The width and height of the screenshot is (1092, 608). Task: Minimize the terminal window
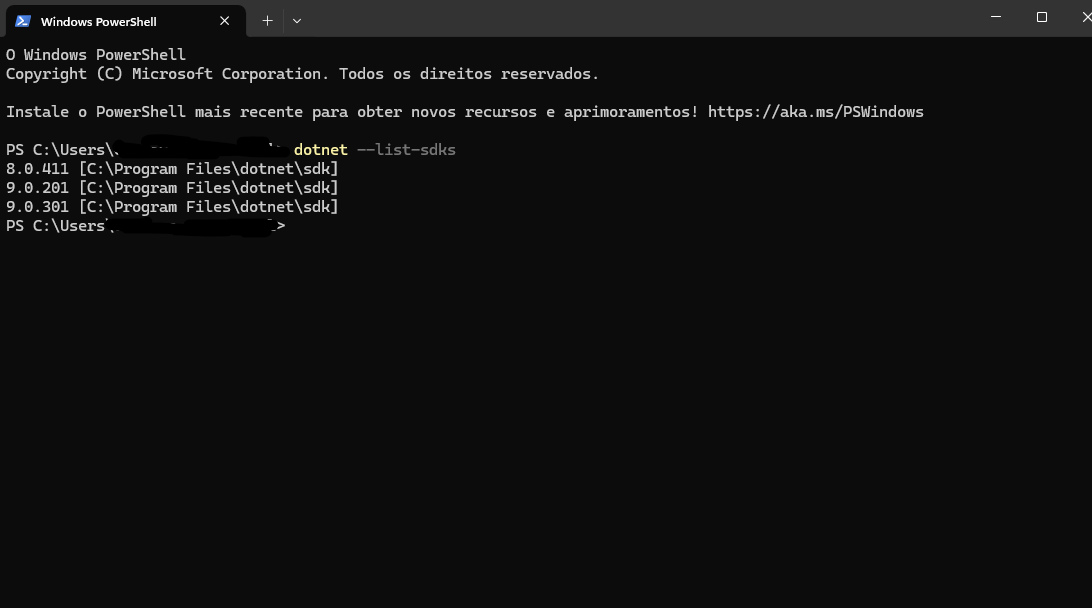pos(996,17)
